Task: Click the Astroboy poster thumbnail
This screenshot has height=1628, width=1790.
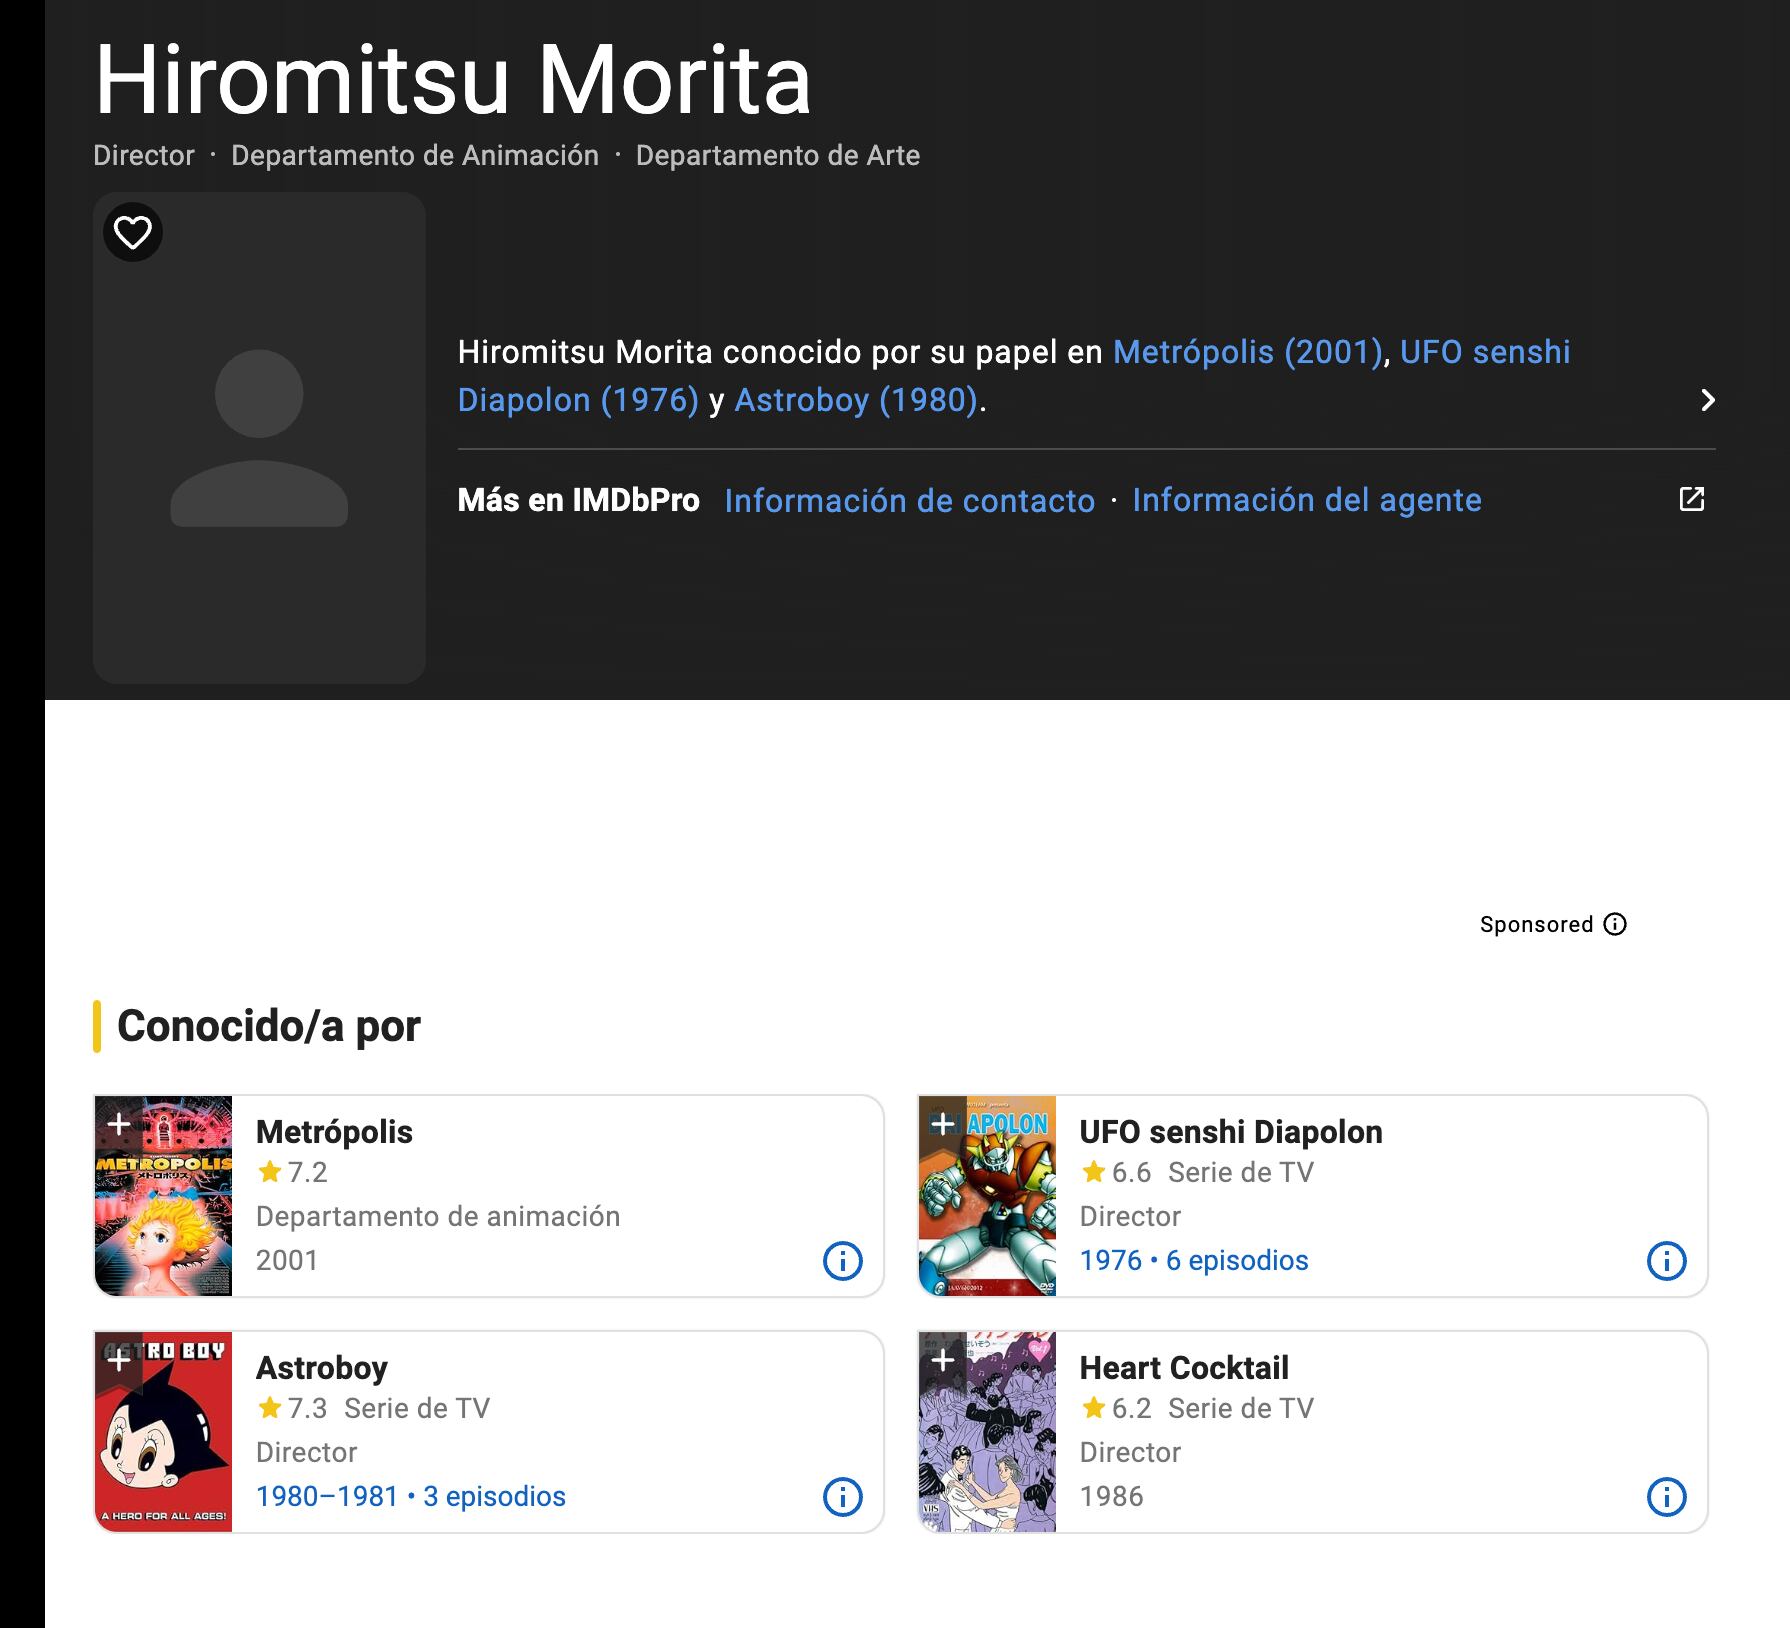Action: click(164, 1432)
